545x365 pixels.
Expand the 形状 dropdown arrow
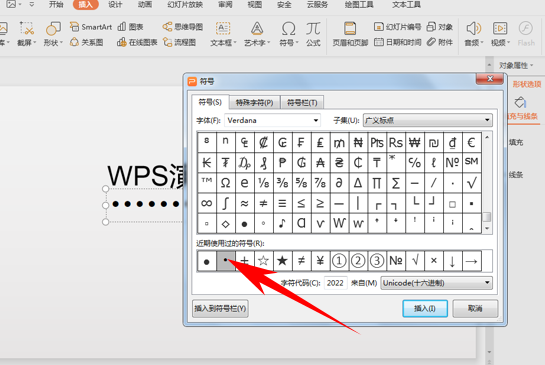tap(61, 43)
